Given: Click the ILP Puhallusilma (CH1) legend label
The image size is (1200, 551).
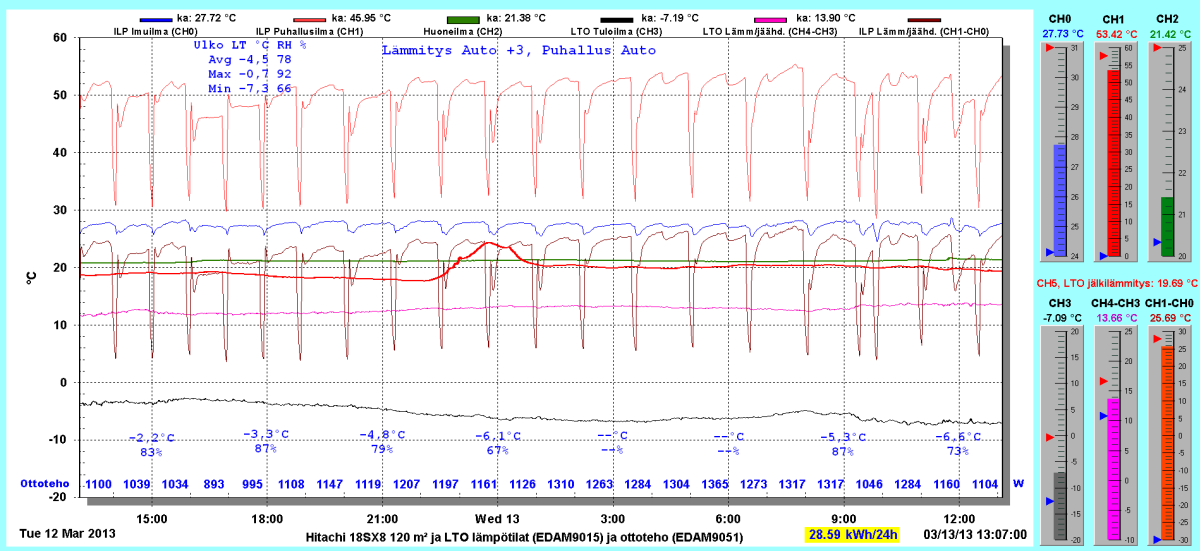Looking at the screenshot, I should [309, 31].
